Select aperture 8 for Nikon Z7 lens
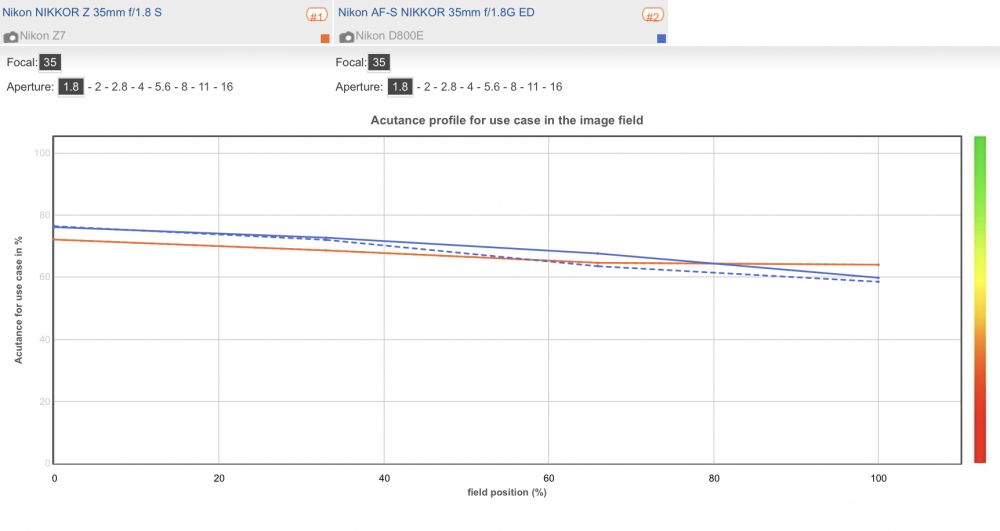The image size is (1000, 531). (184, 87)
